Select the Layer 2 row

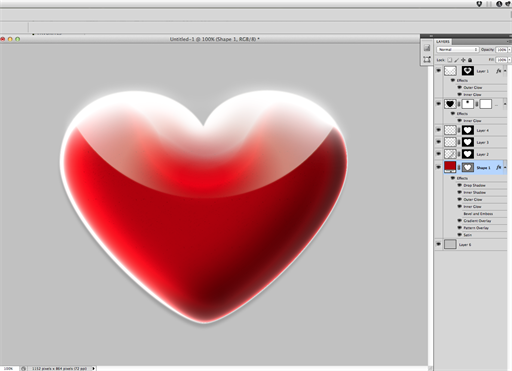(x=471, y=154)
